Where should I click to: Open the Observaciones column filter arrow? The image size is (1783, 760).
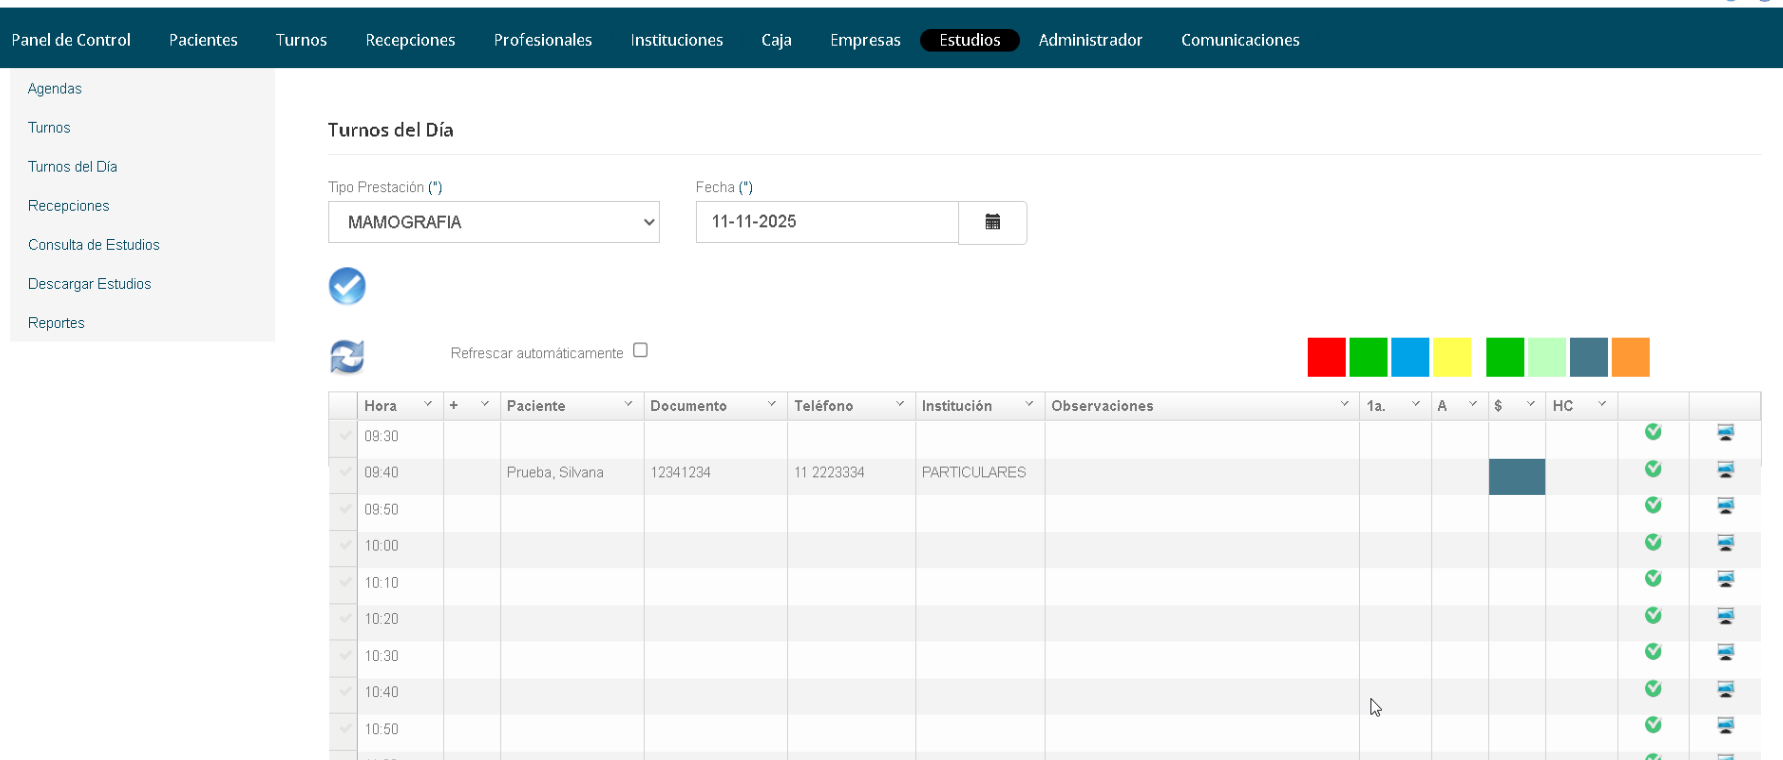pyautogui.click(x=1343, y=404)
